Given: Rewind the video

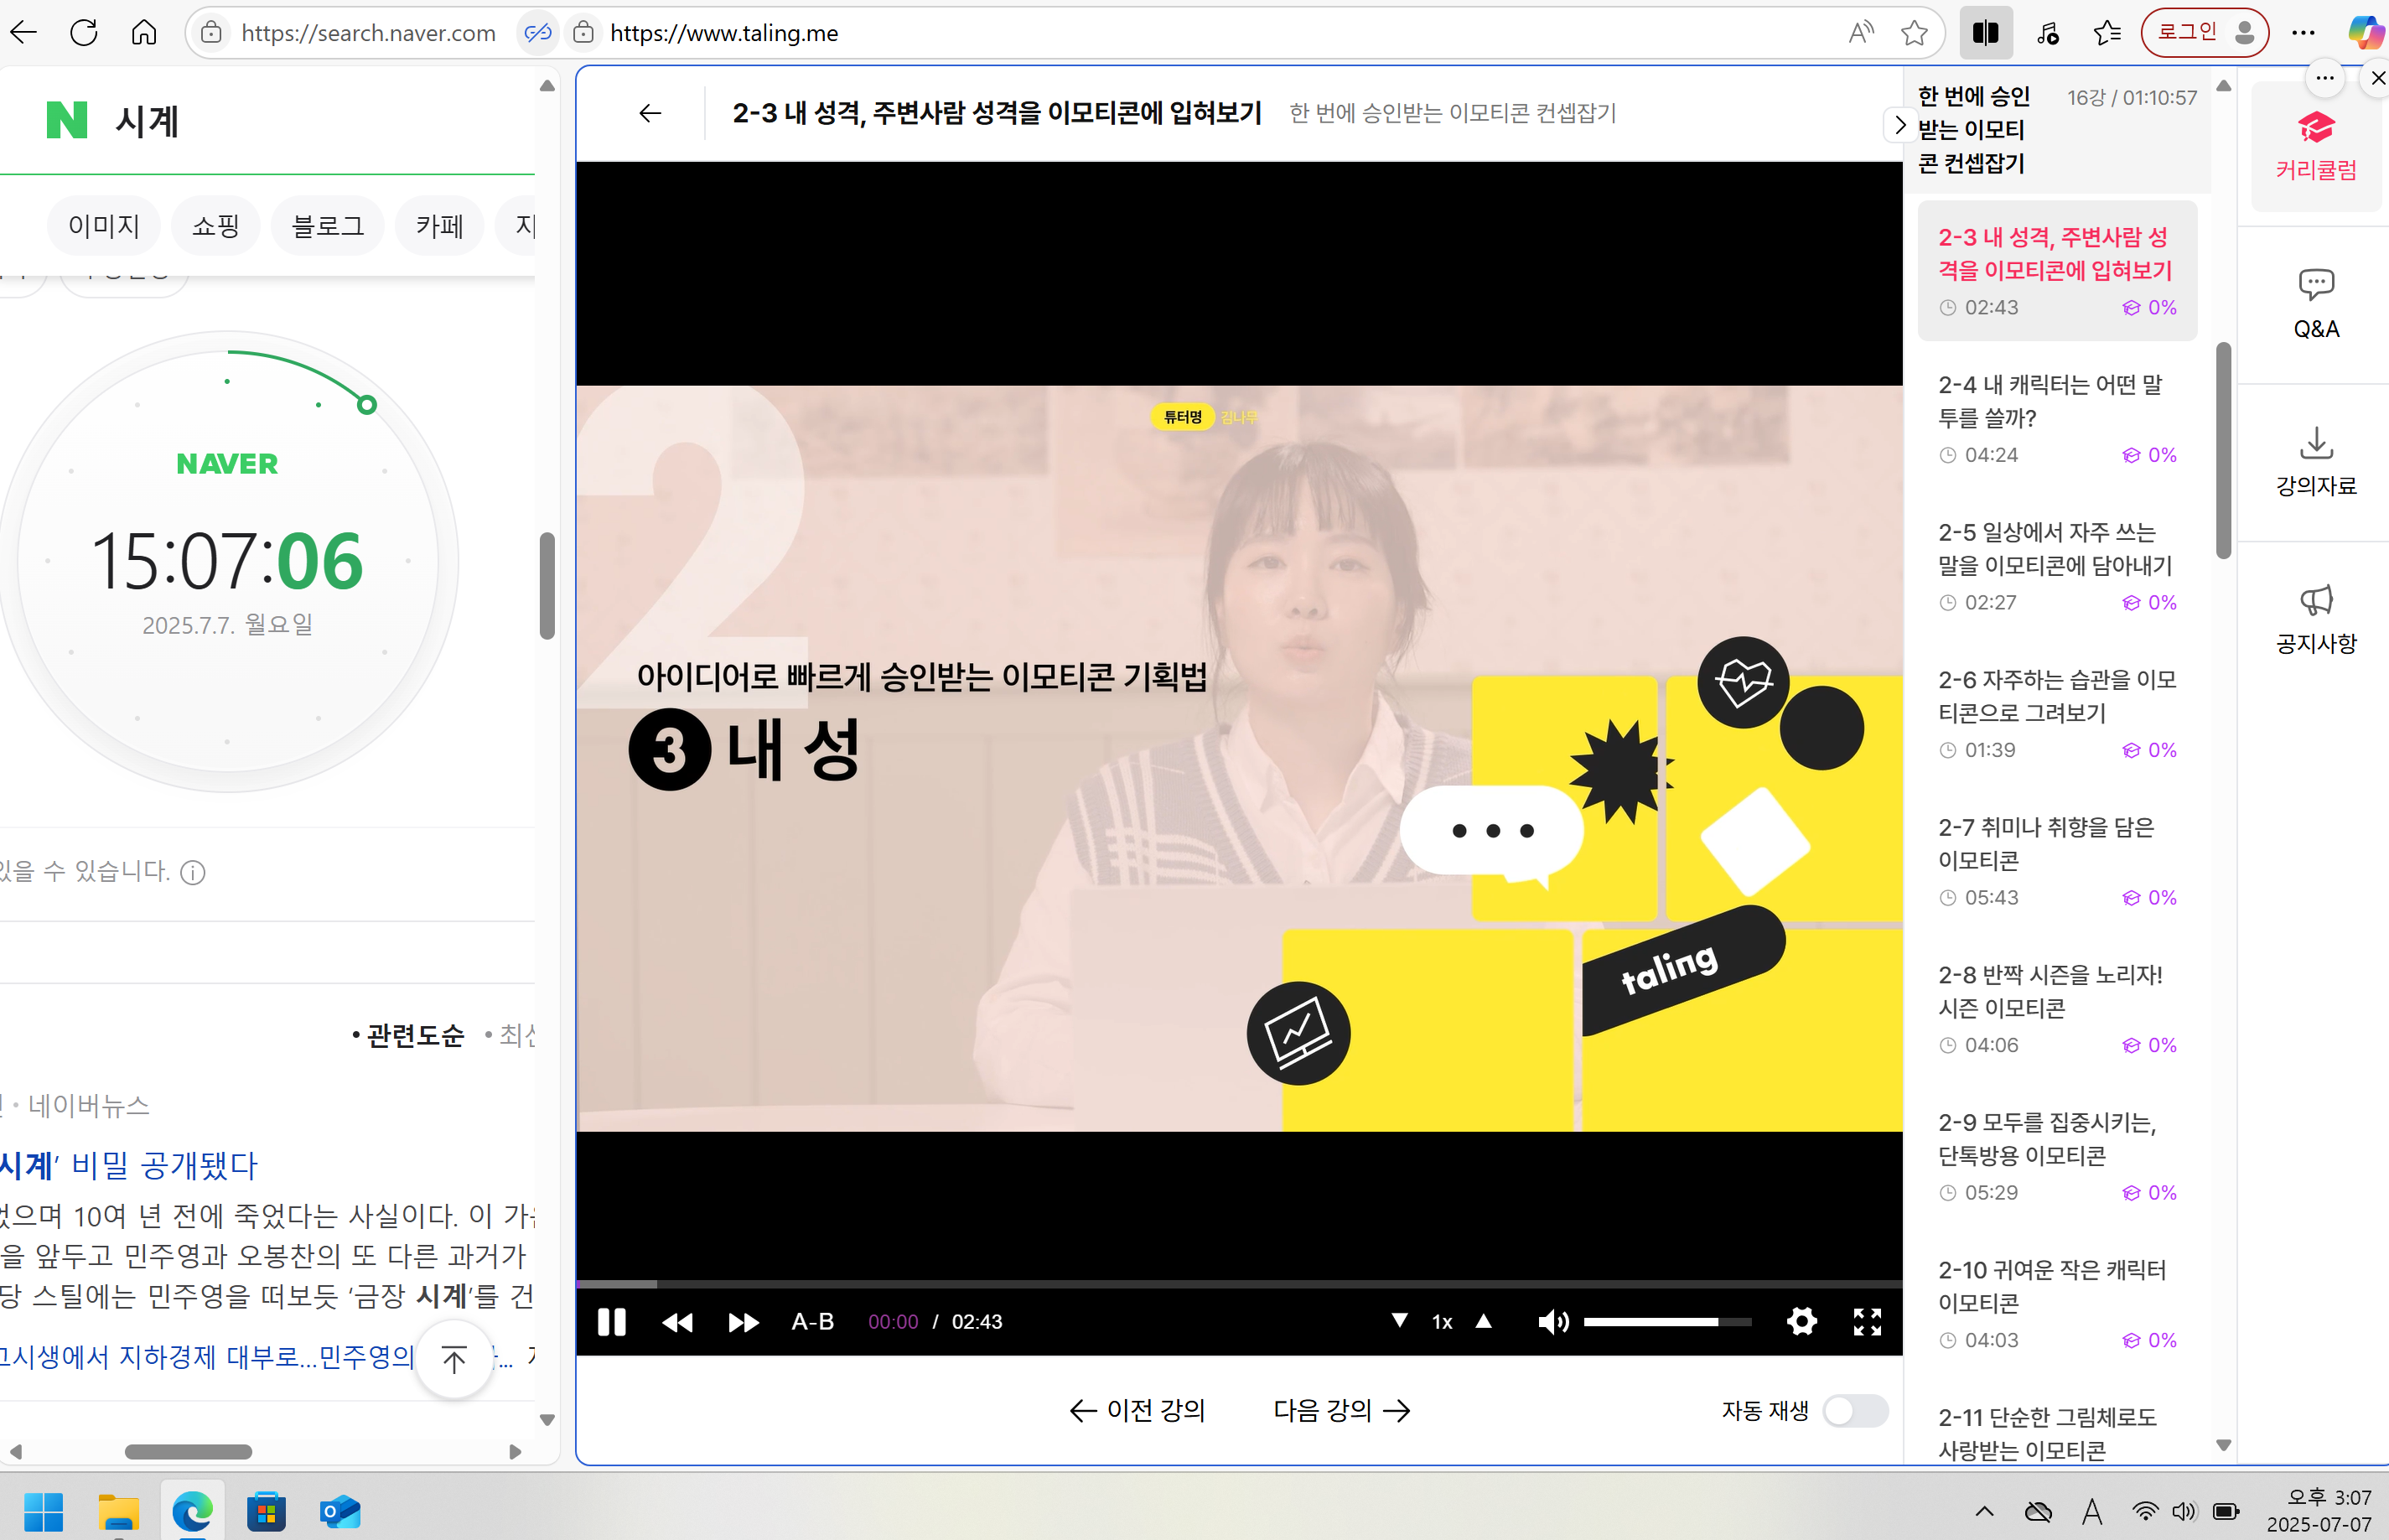Looking at the screenshot, I should click(677, 1321).
